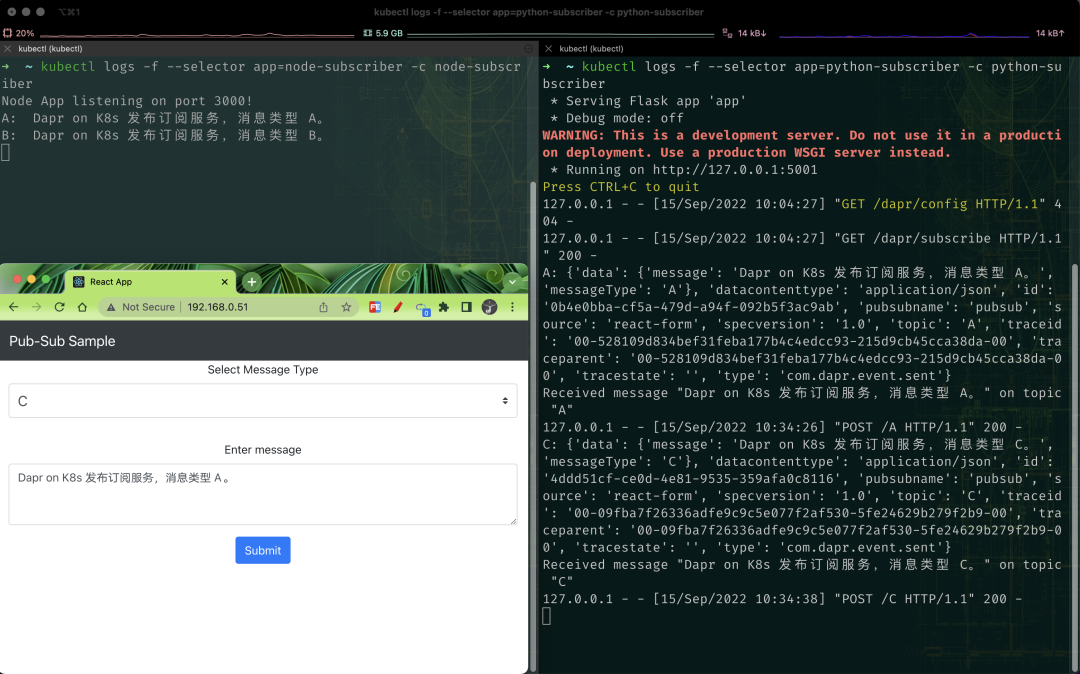Click the left terminal pane scrollbar
Image resolution: width=1080 pixels, height=674 pixels.
click(x=532, y=425)
